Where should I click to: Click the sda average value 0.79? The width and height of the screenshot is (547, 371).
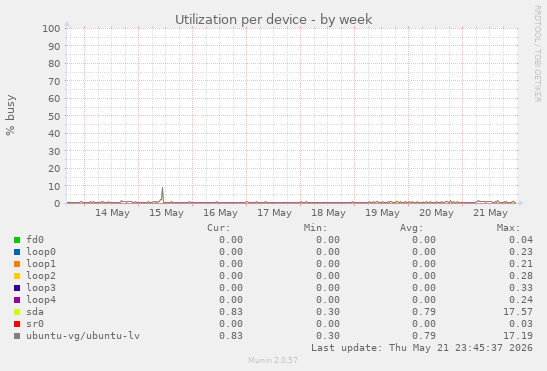point(424,312)
